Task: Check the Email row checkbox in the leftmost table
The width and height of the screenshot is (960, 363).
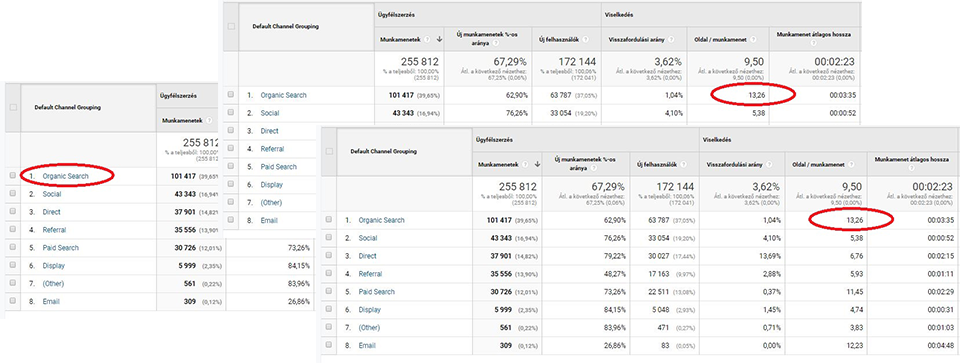Action: (x=13, y=301)
